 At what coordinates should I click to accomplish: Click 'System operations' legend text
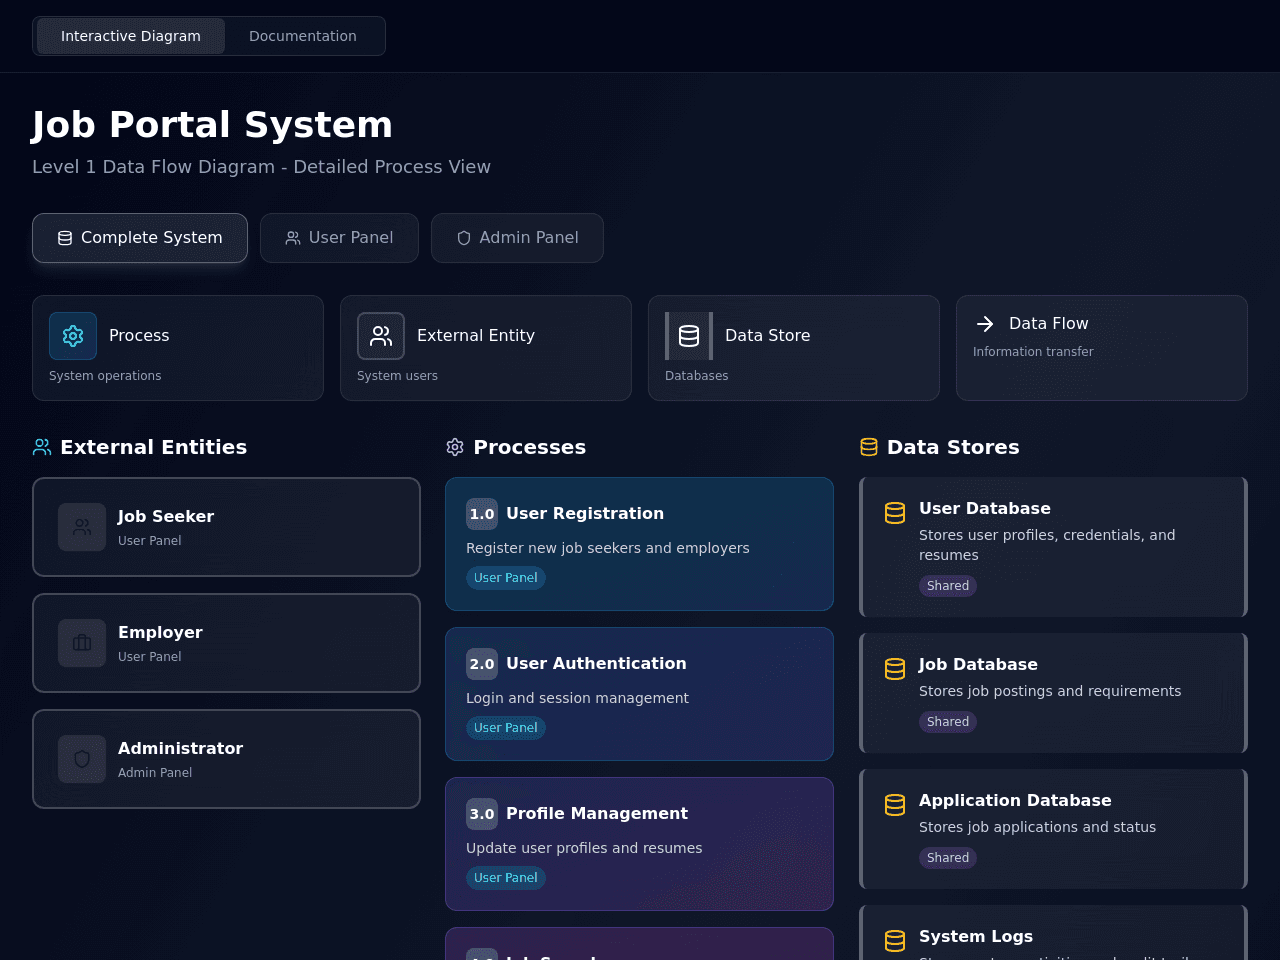pos(105,376)
